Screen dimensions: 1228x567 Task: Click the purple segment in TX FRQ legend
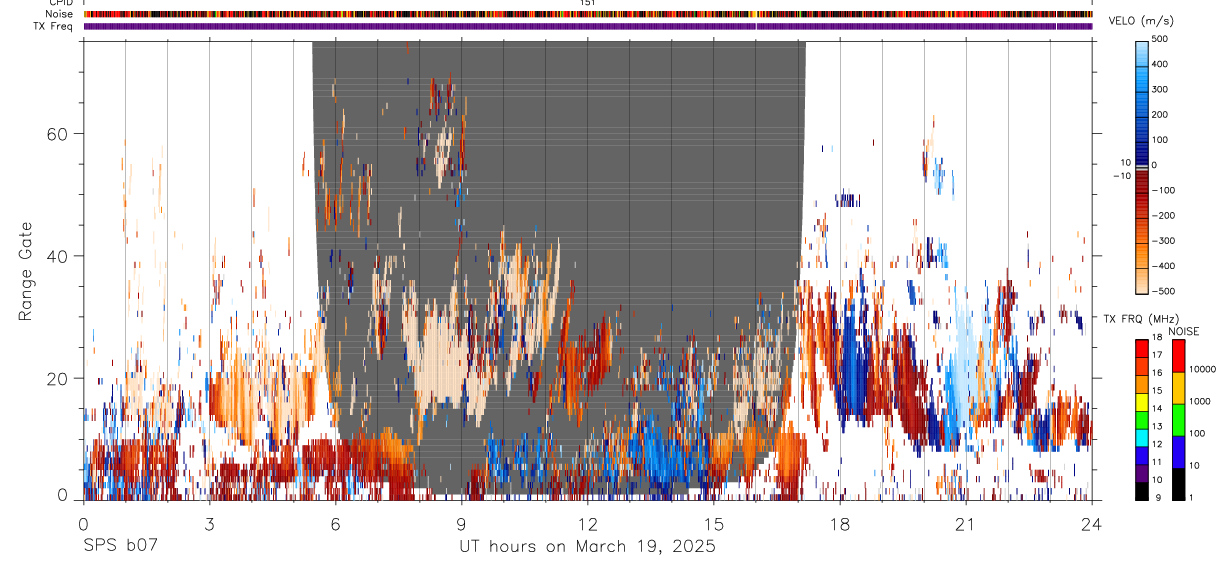pyautogui.click(x=1142, y=471)
